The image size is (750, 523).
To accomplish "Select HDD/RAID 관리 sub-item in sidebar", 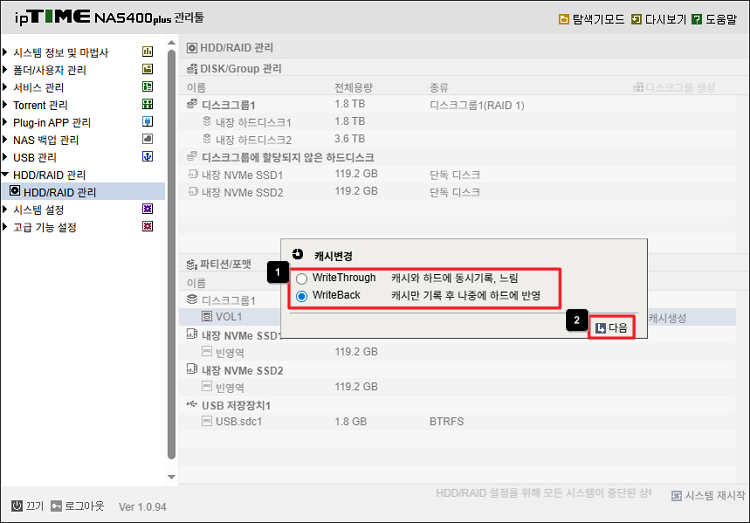I will click(60, 192).
